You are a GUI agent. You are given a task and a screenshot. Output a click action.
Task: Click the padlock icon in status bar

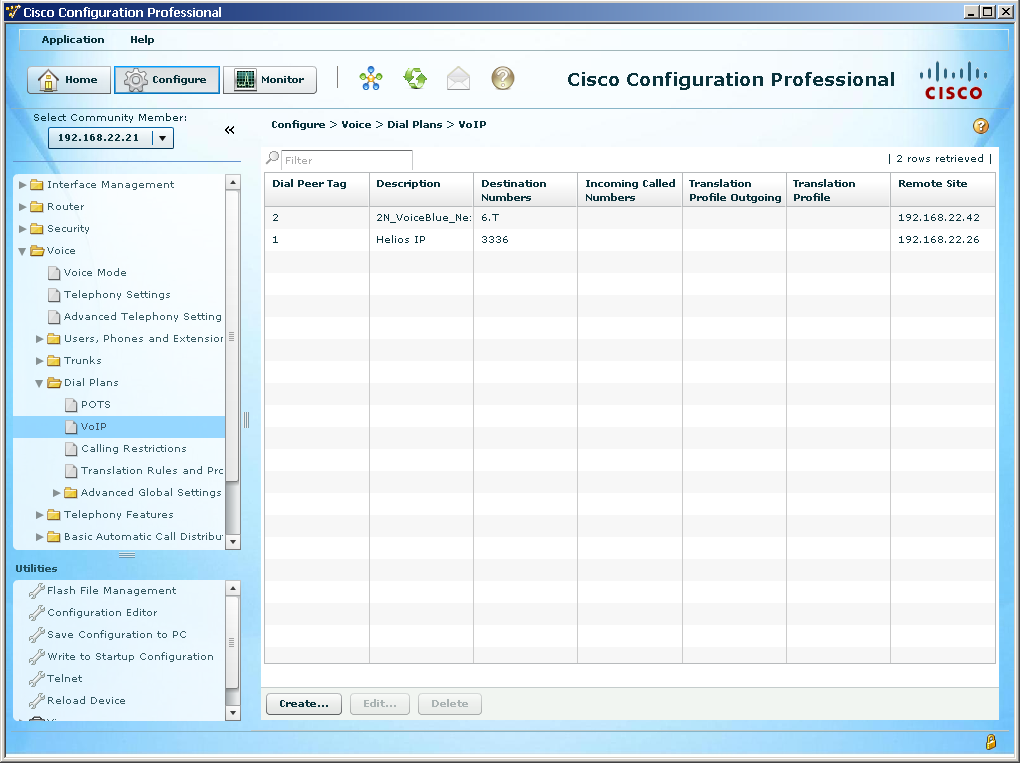(990, 742)
